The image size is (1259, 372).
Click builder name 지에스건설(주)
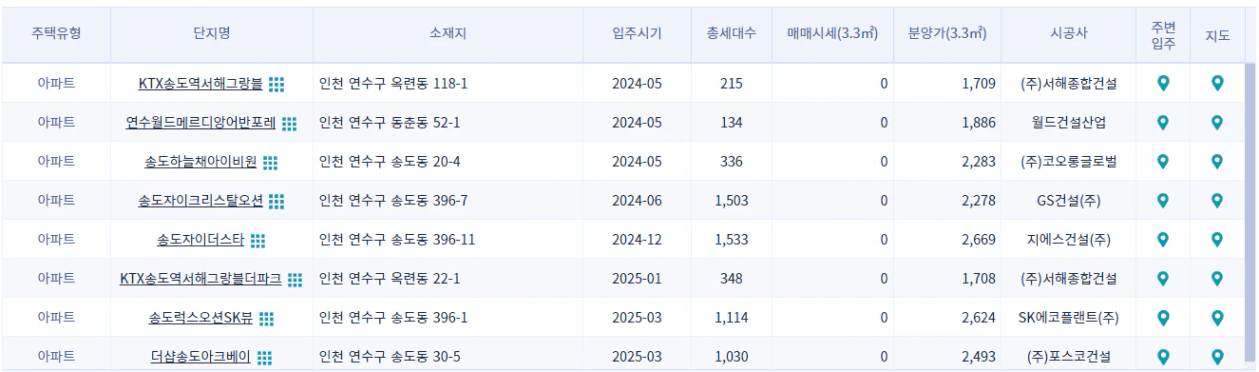pyautogui.click(x=1068, y=240)
